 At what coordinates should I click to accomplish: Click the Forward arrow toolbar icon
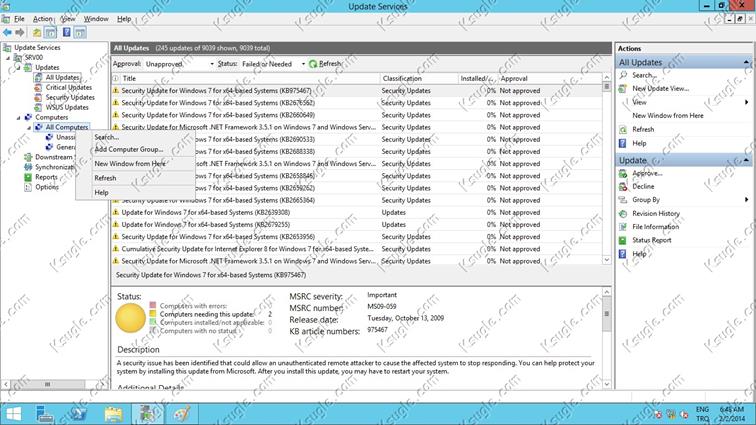pyautogui.click(x=20, y=32)
